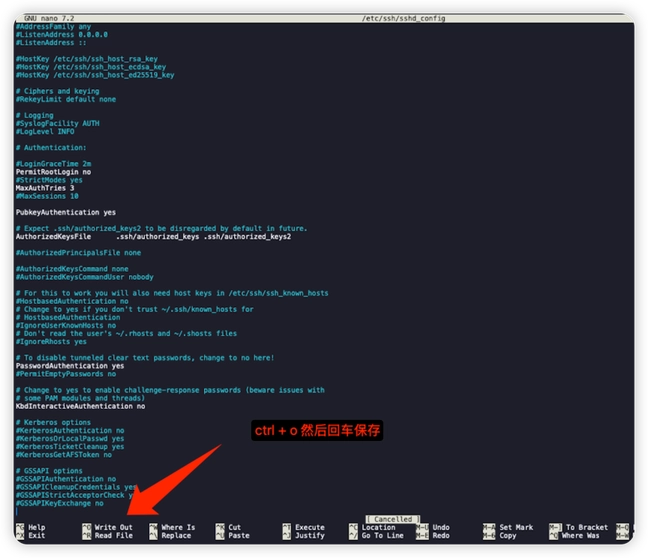This screenshot has height=558, width=648.
Task: Click the #GSSAPIAuthentication no line
Action: pos(66,479)
